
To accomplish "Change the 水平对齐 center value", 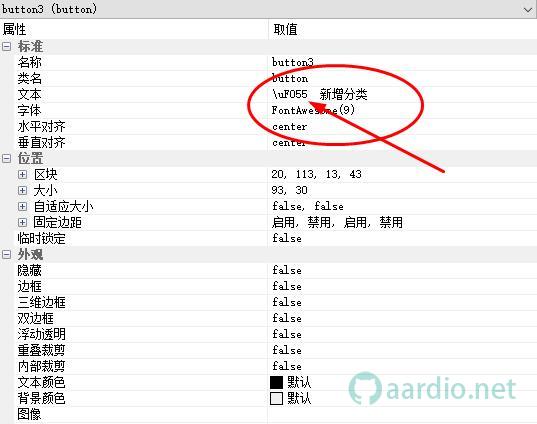I will [x=290, y=126].
